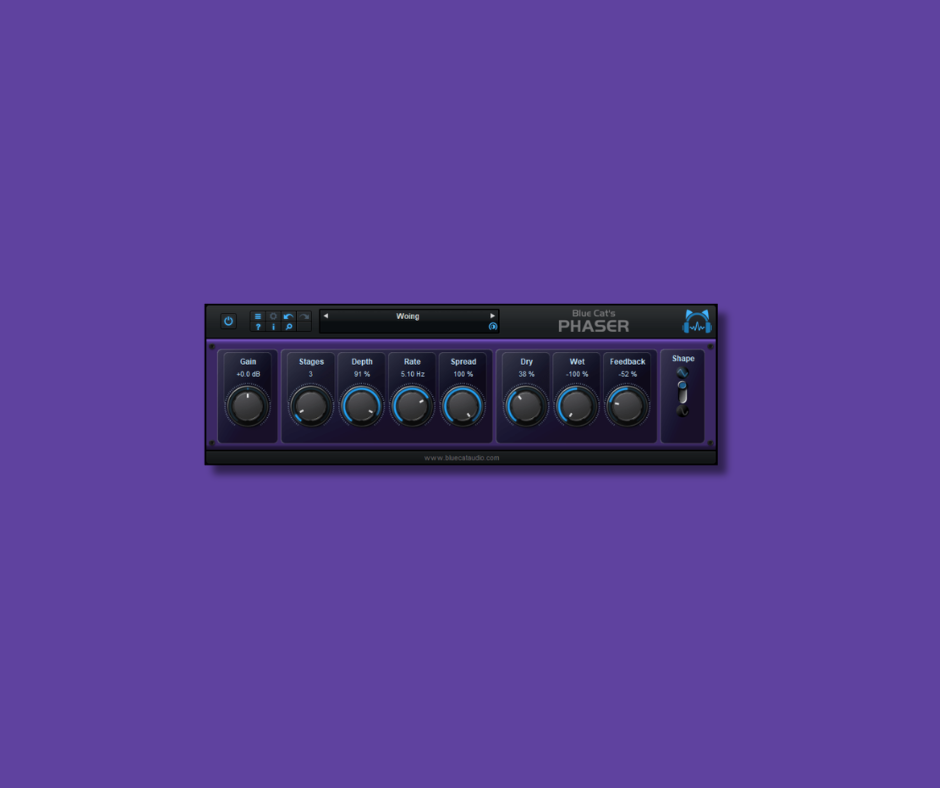This screenshot has height=788, width=940.
Task: Click the PHASER title label
Action: (595, 324)
